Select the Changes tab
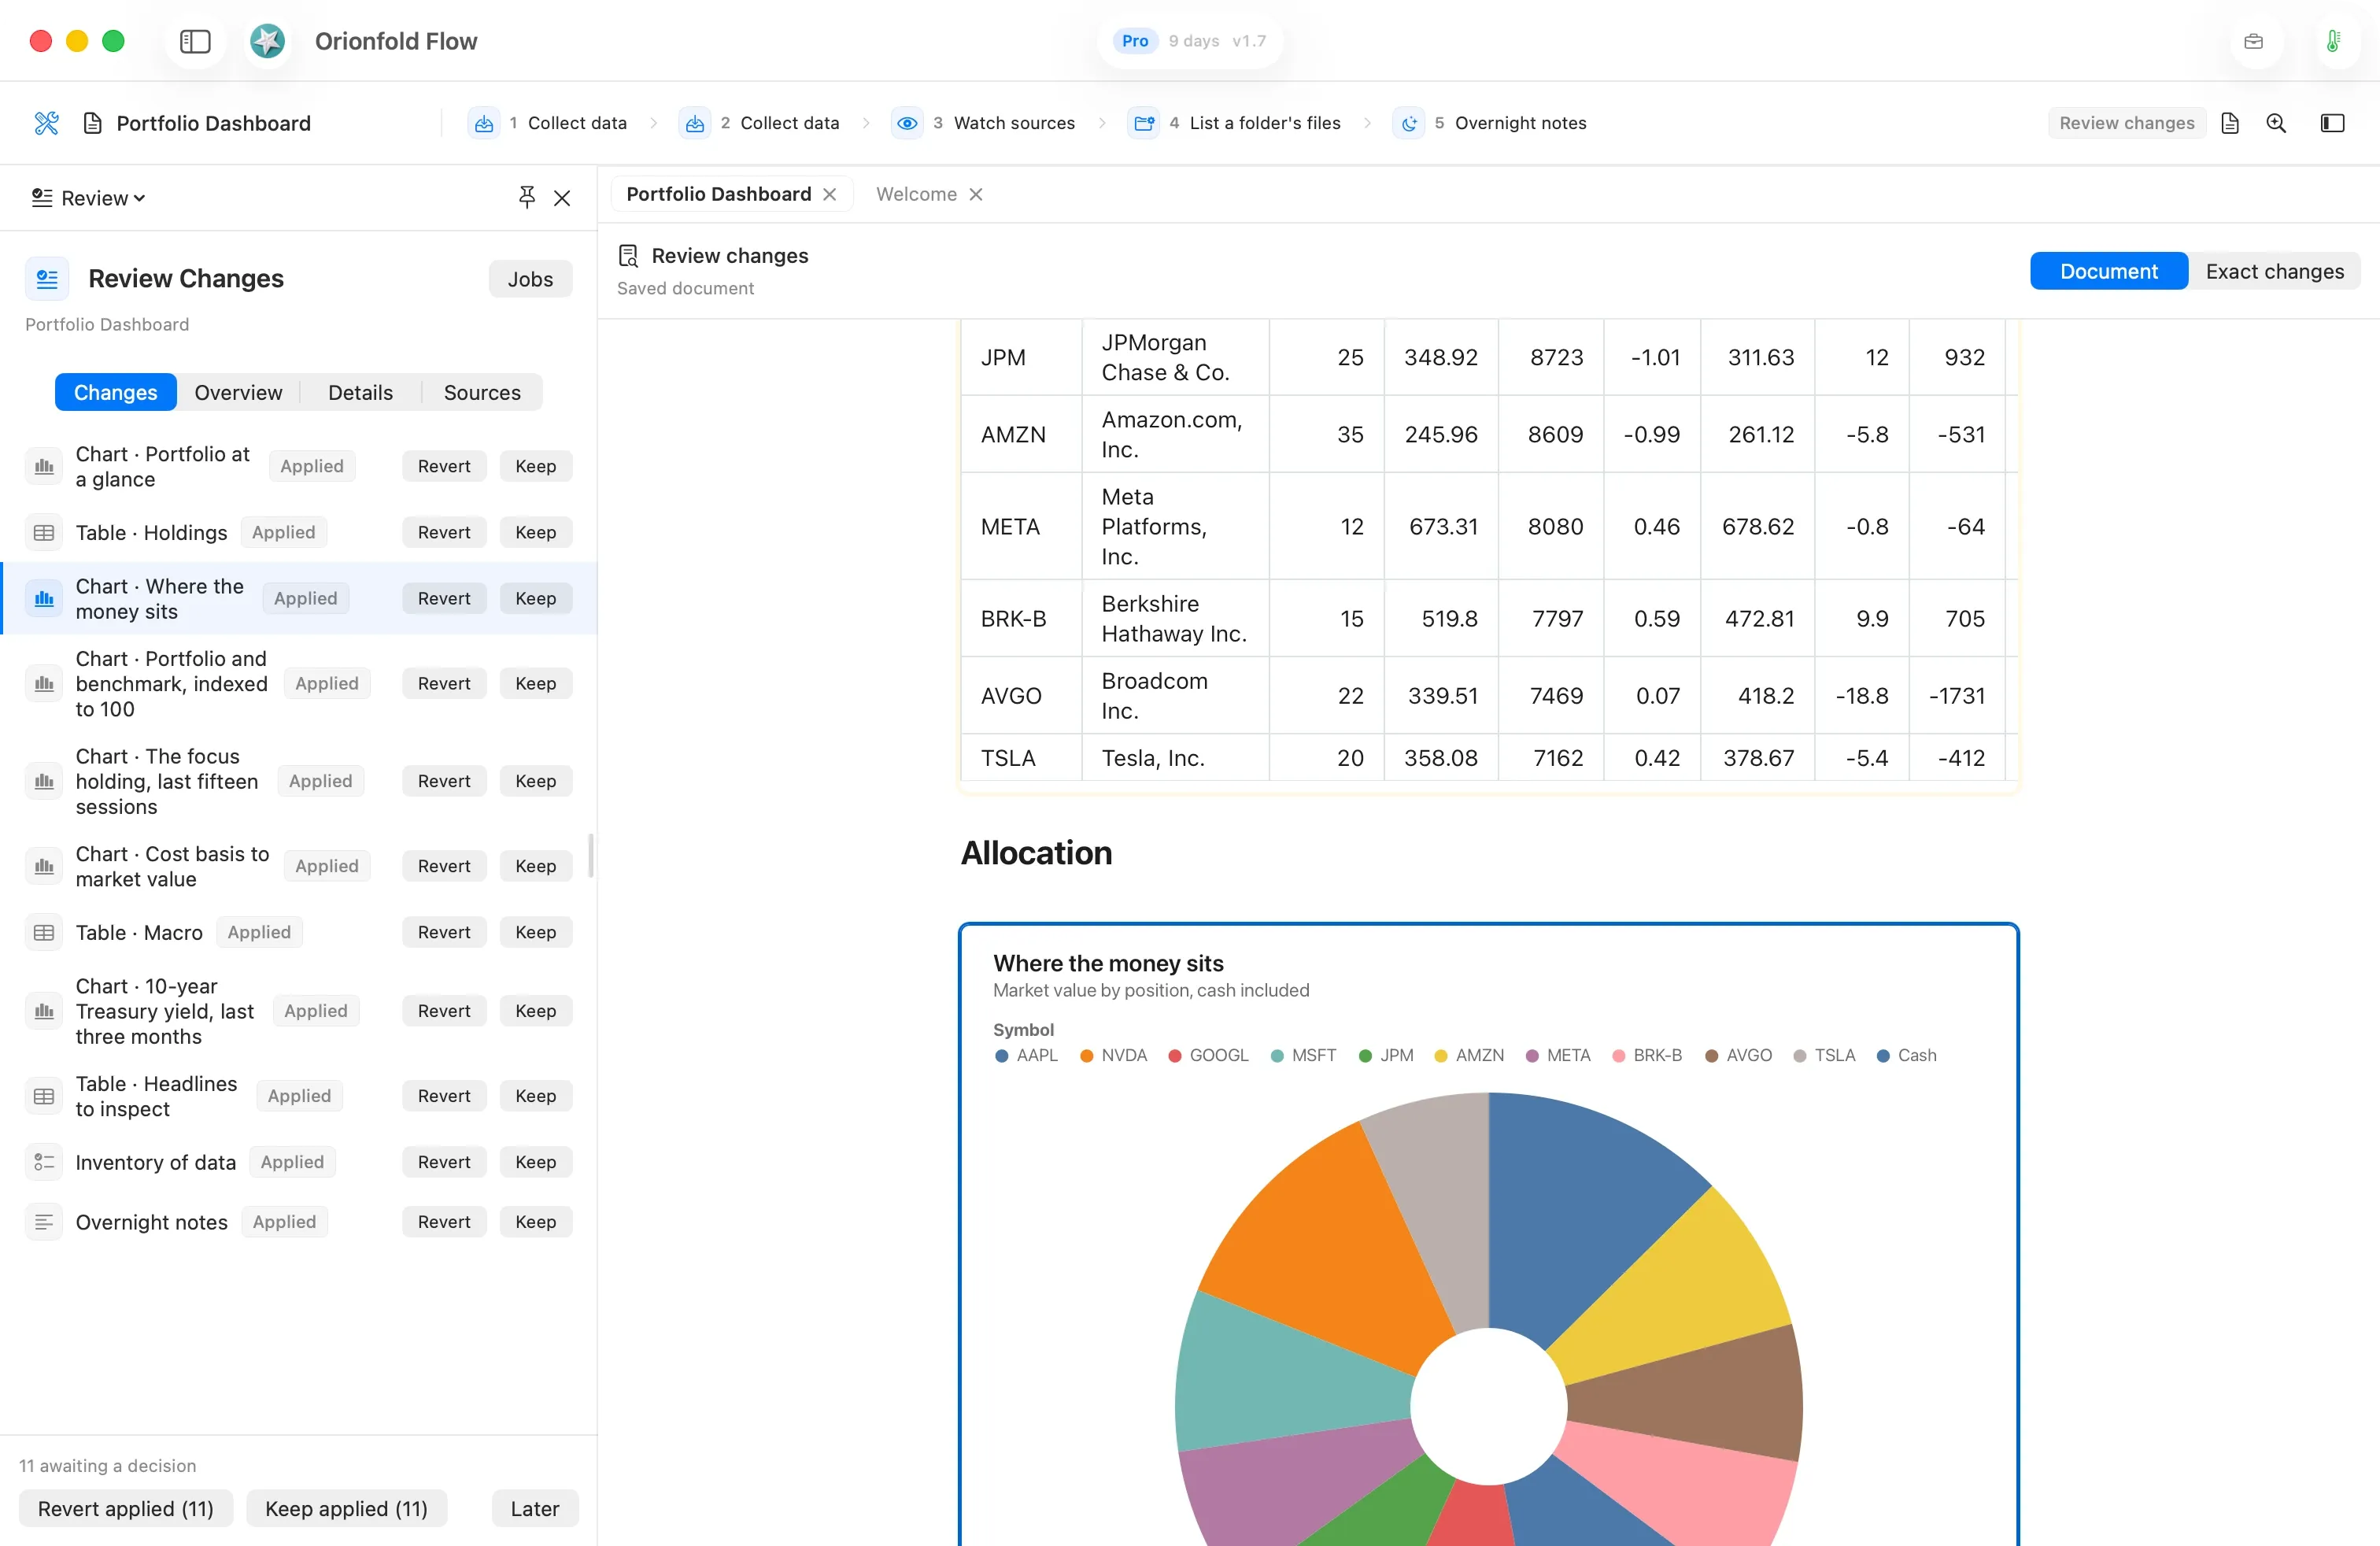This screenshot has height=1546, width=2380. (115, 392)
